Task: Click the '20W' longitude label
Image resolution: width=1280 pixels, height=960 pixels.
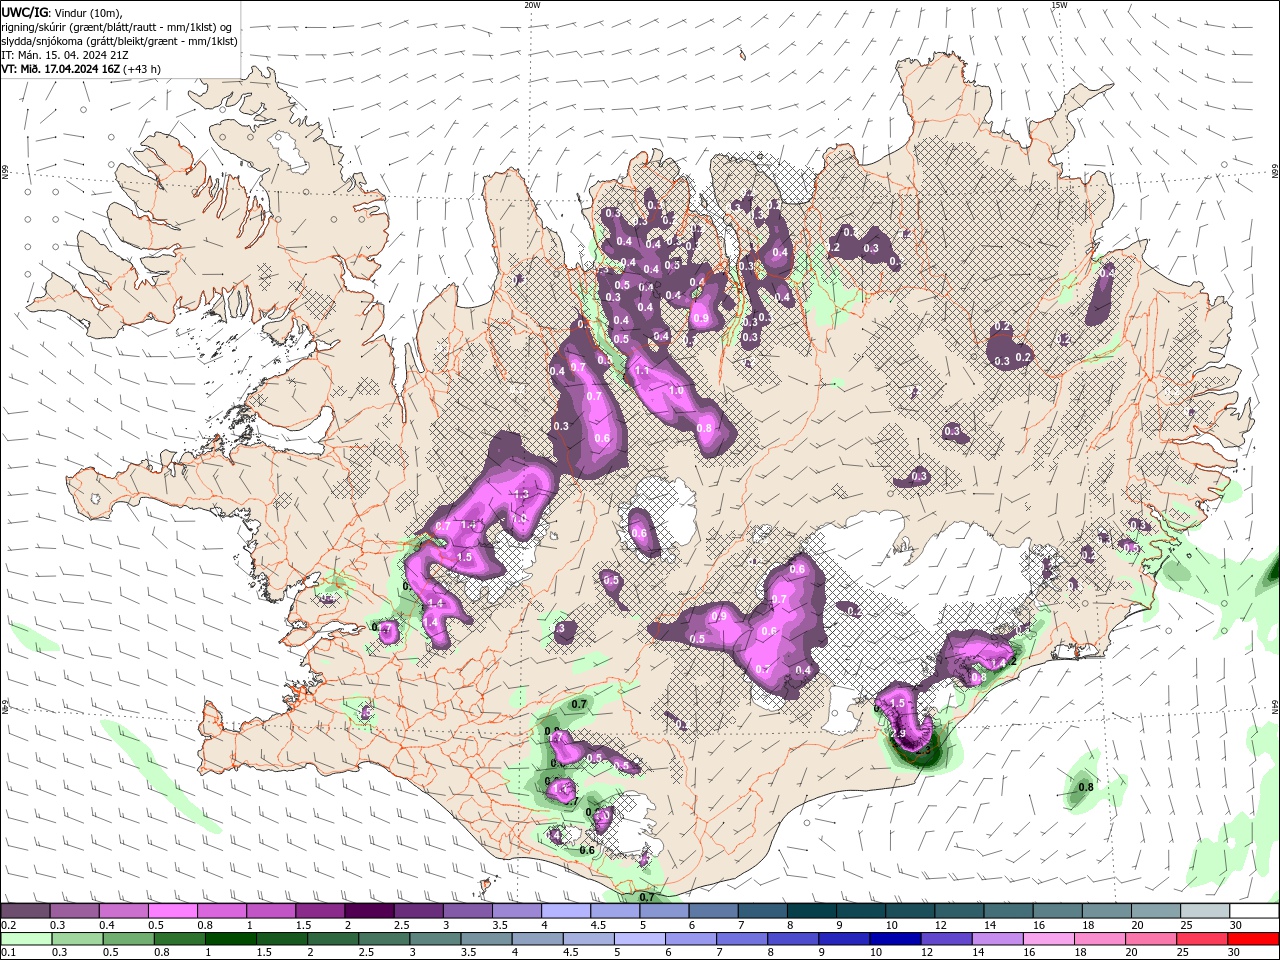Action: [532, 5]
